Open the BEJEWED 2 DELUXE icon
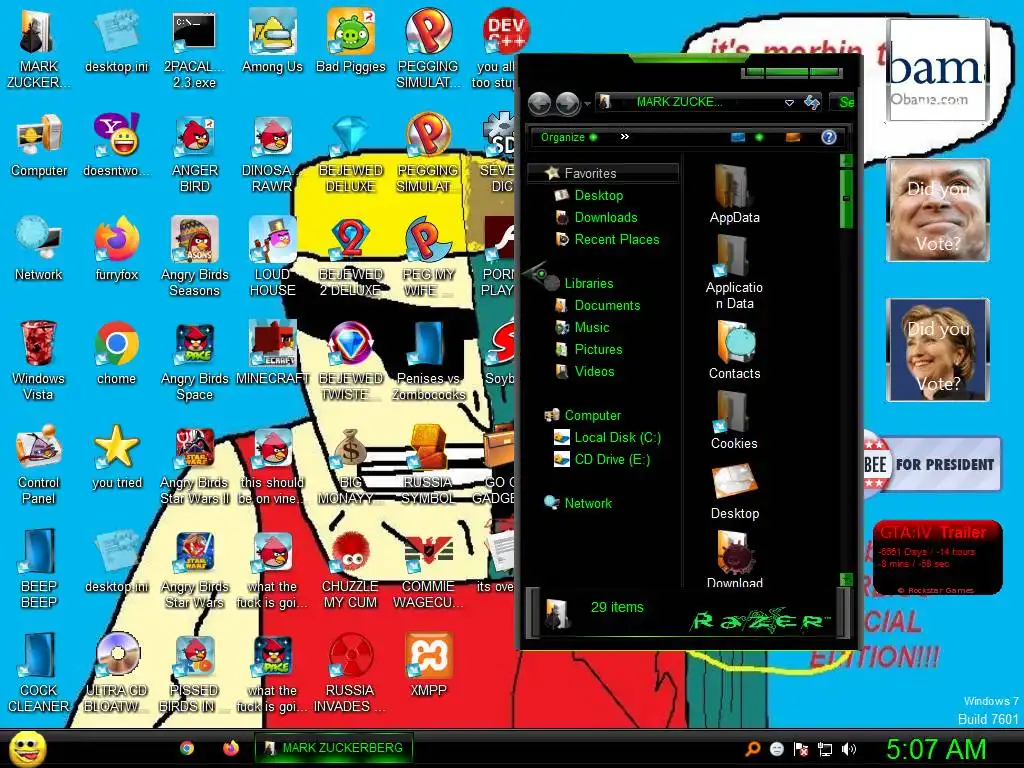The height and width of the screenshot is (768, 1024). [x=351, y=258]
